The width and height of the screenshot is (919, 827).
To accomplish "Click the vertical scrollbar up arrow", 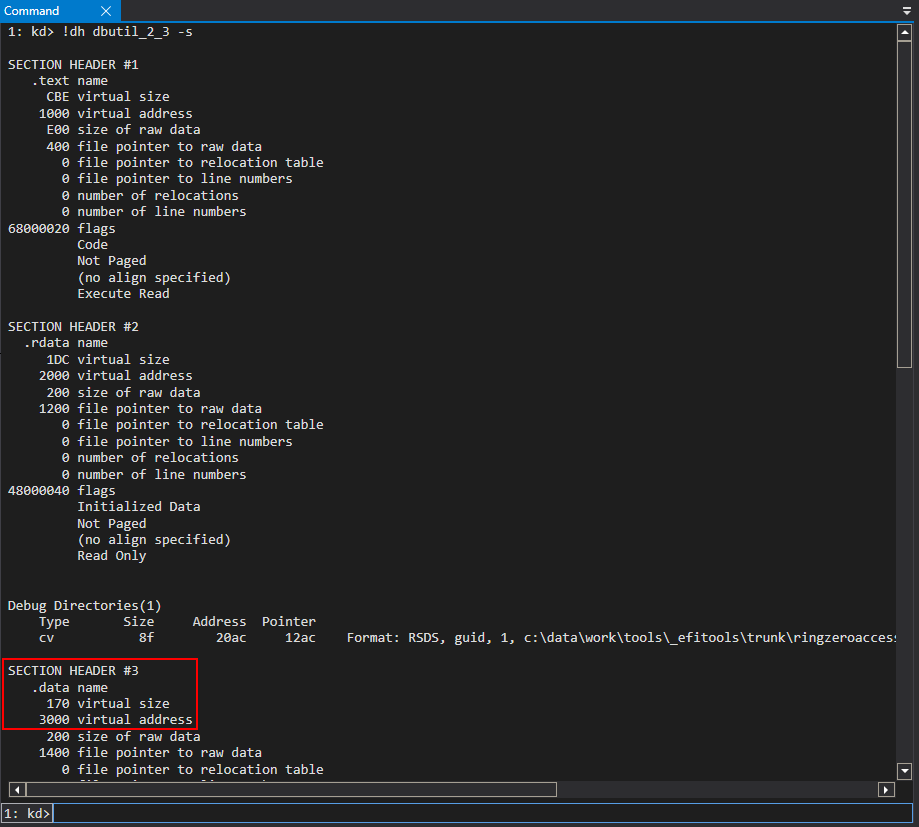I will [905, 32].
